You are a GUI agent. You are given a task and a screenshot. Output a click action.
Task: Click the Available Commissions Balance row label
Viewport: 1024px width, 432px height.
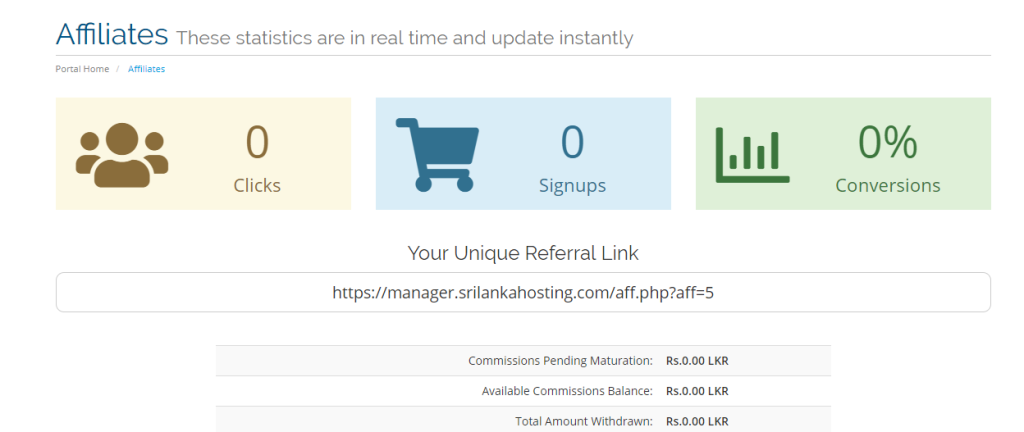[567, 391]
